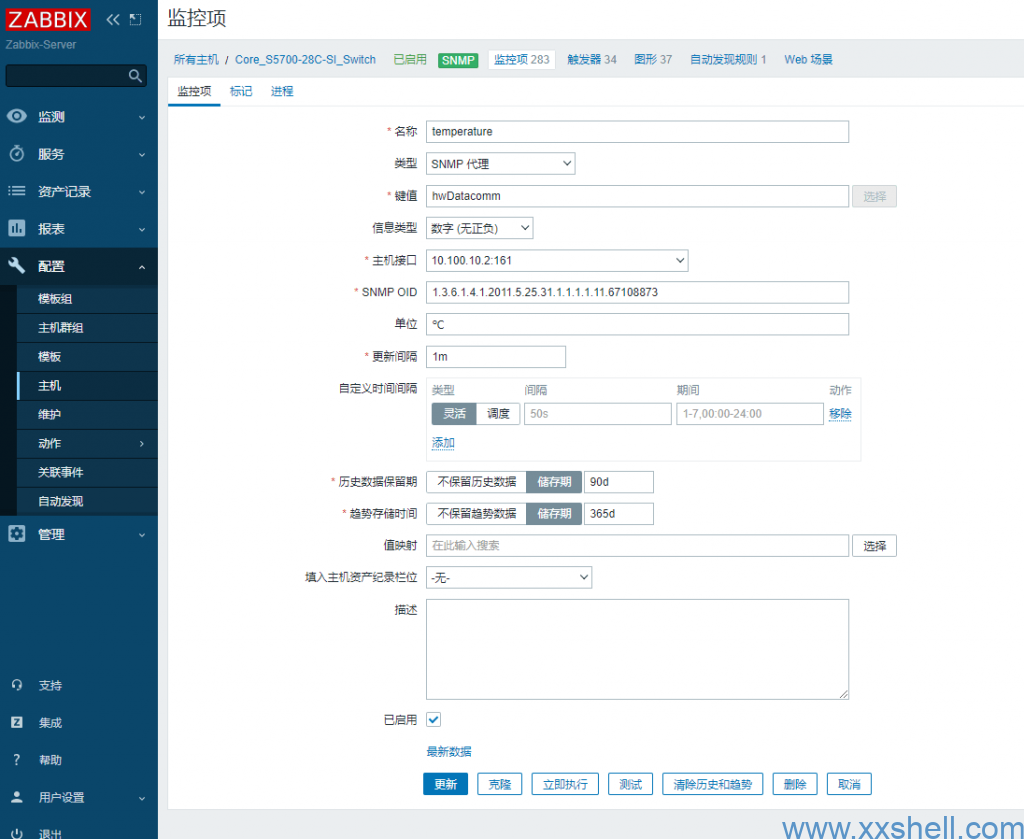Switch to the 进程 tab
The width and height of the screenshot is (1024, 839).
[x=282, y=91]
